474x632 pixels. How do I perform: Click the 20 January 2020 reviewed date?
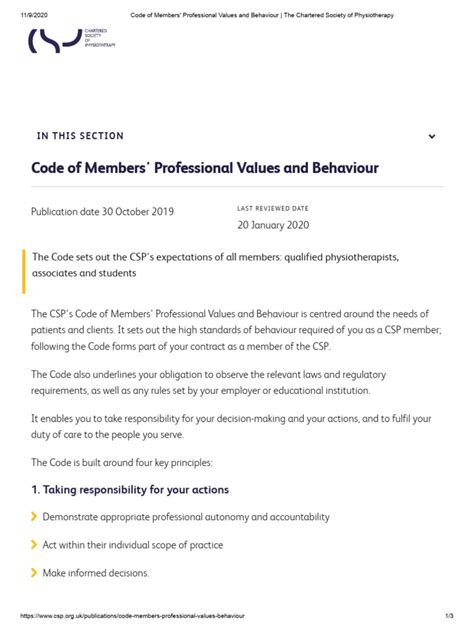pyautogui.click(x=273, y=225)
